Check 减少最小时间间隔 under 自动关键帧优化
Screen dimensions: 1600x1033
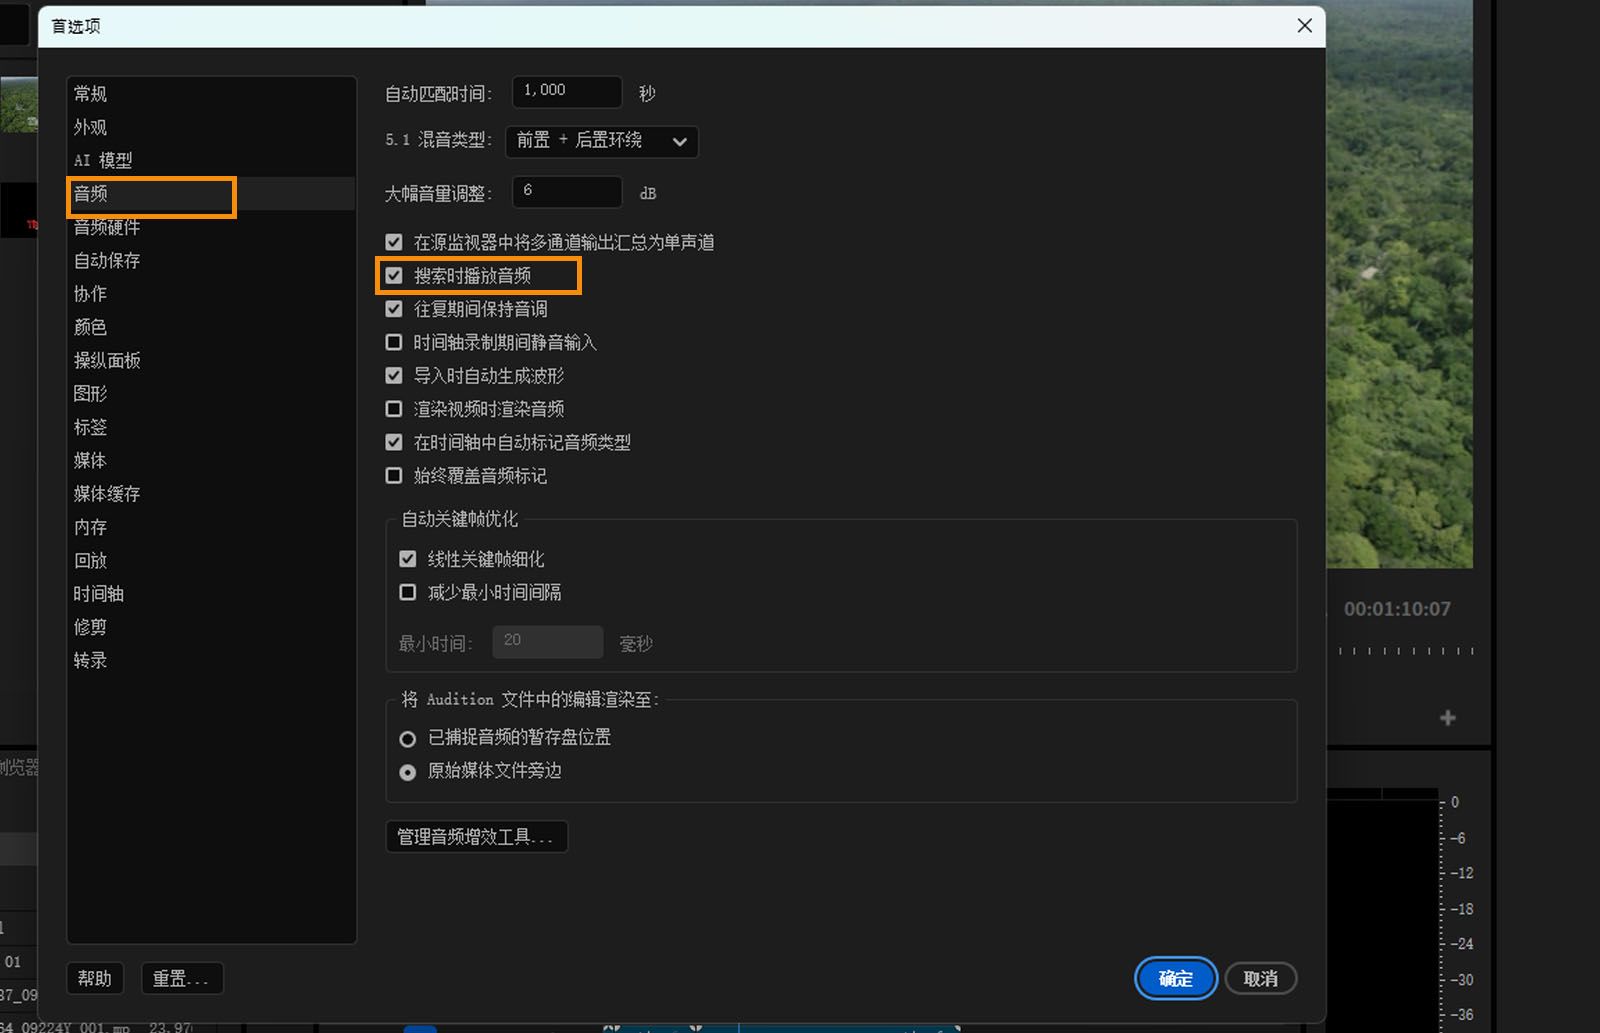click(x=408, y=592)
